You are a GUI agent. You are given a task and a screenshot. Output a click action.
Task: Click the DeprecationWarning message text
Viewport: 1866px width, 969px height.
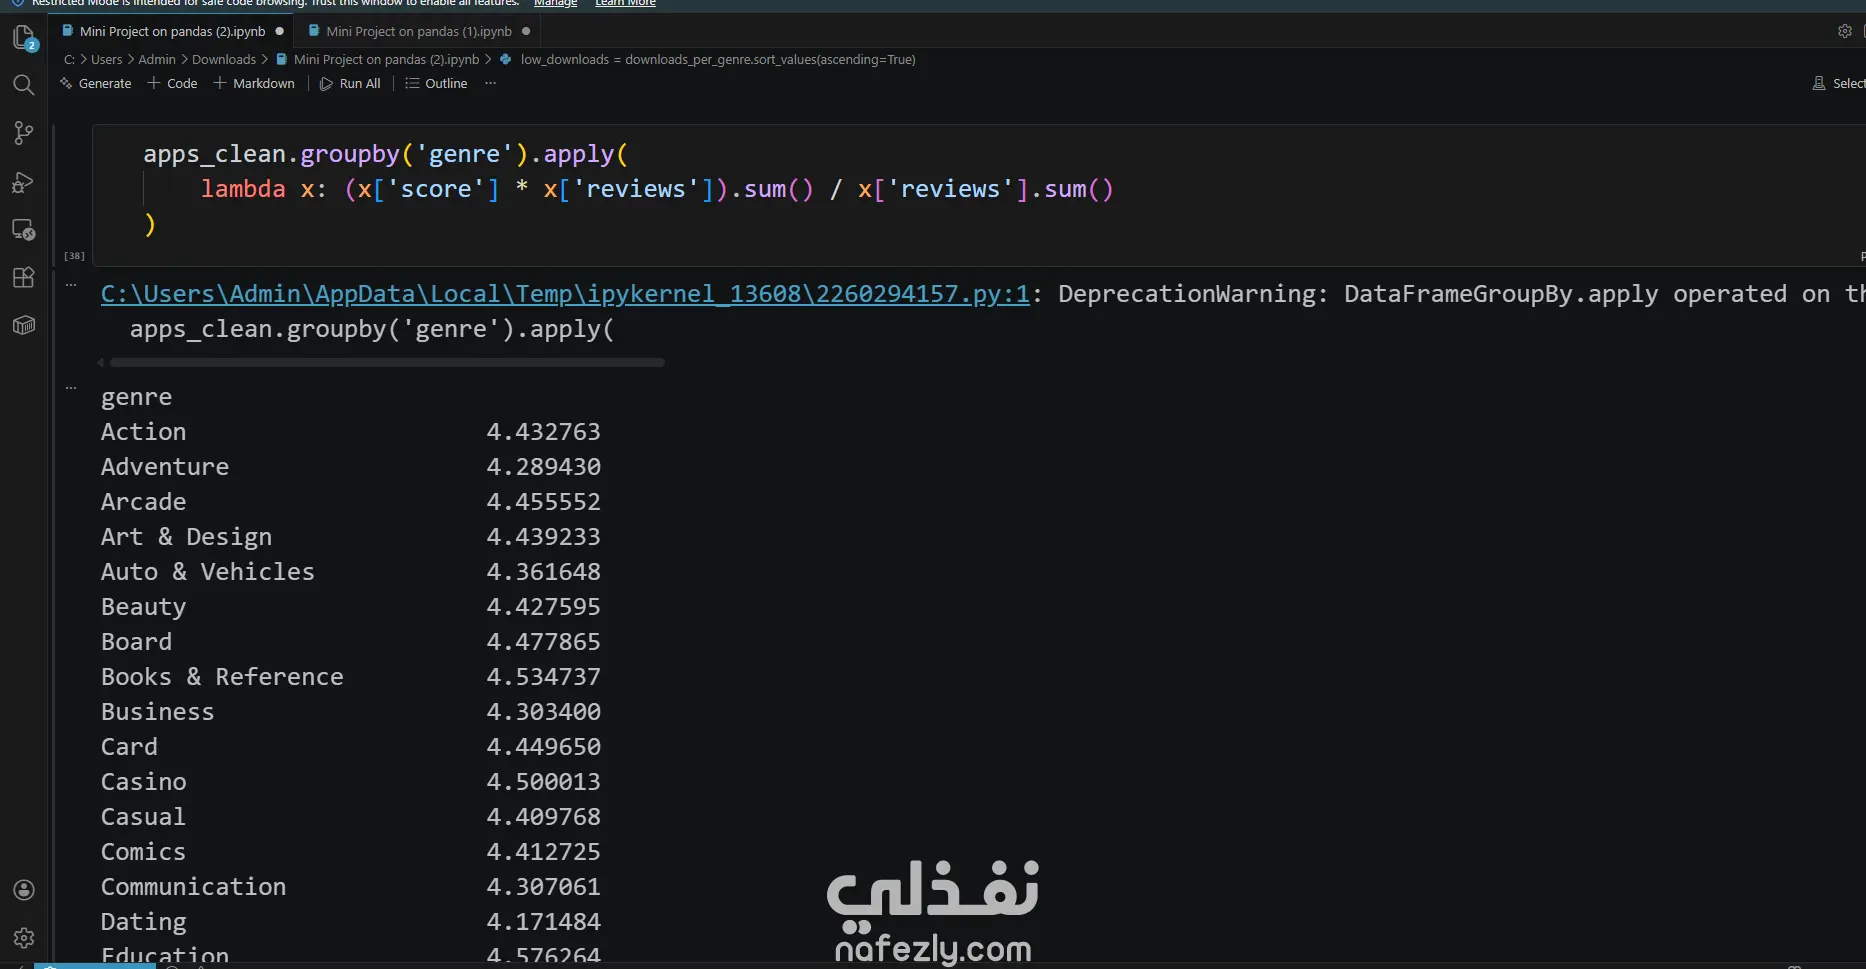pos(1462,294)
